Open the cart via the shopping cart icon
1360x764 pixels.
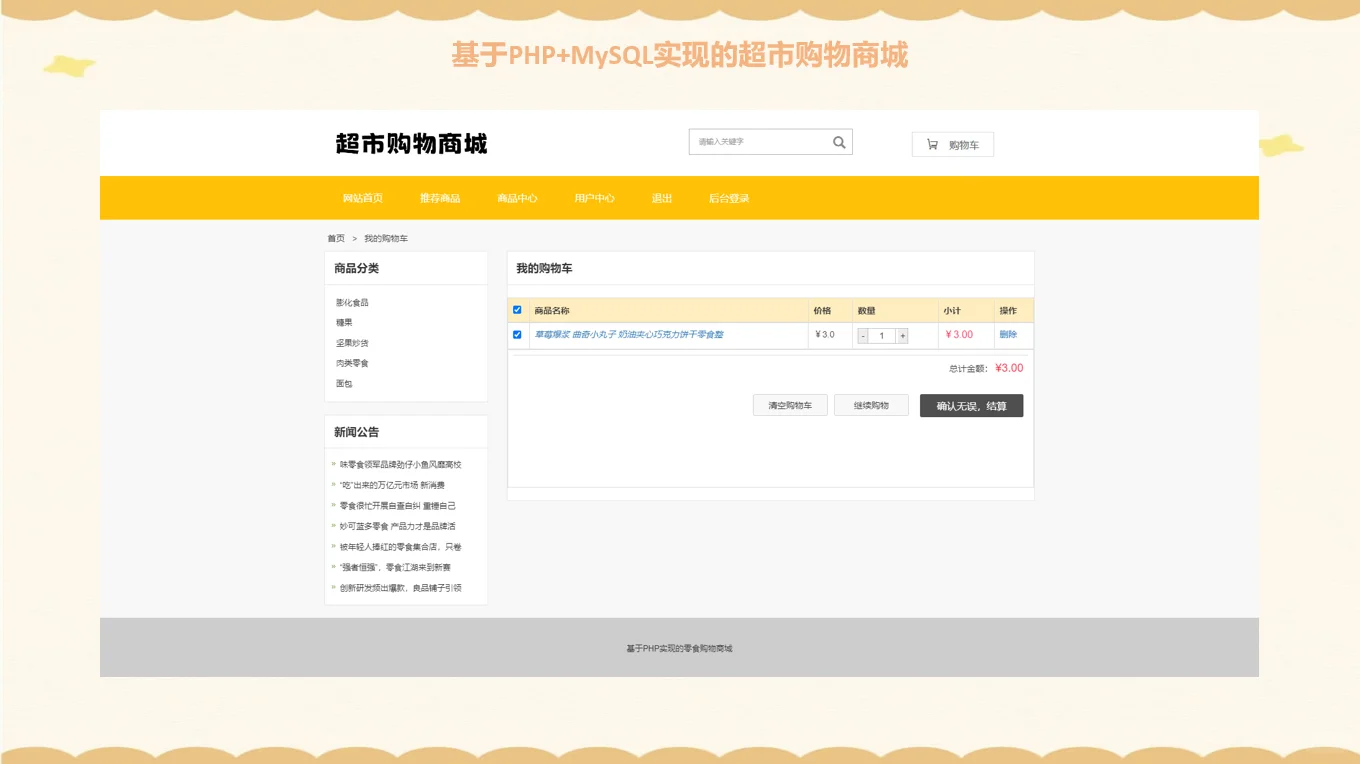pyautogui.click(x=931, y=143)
